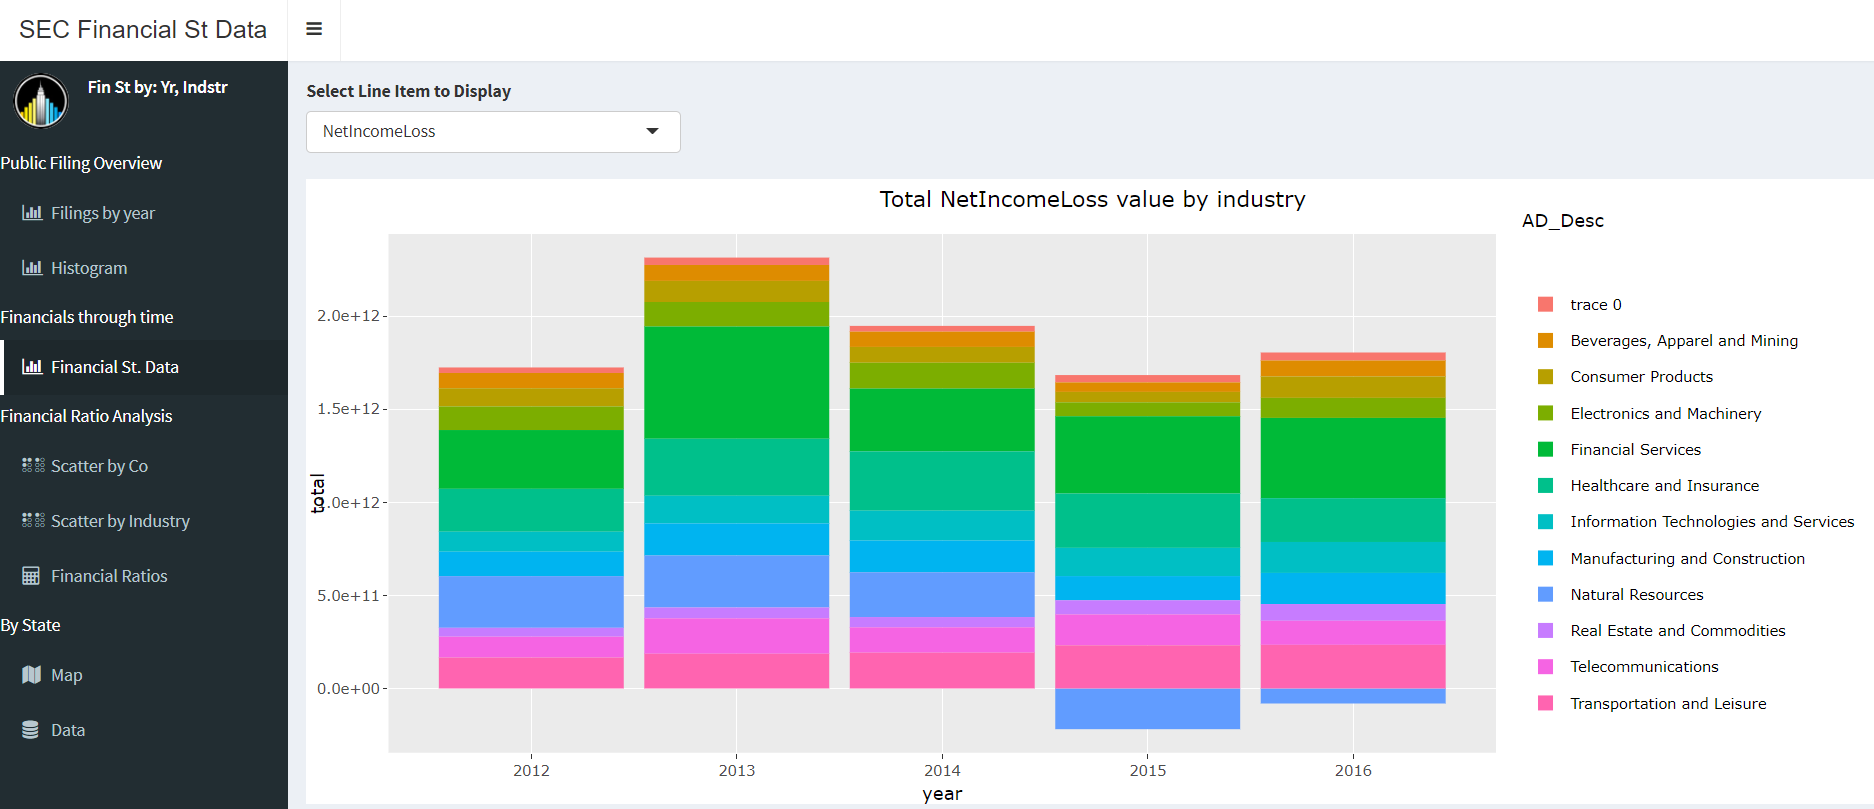1874x809 pixels.
Task: Go to Filings by year page
Action: click(103, 213)
